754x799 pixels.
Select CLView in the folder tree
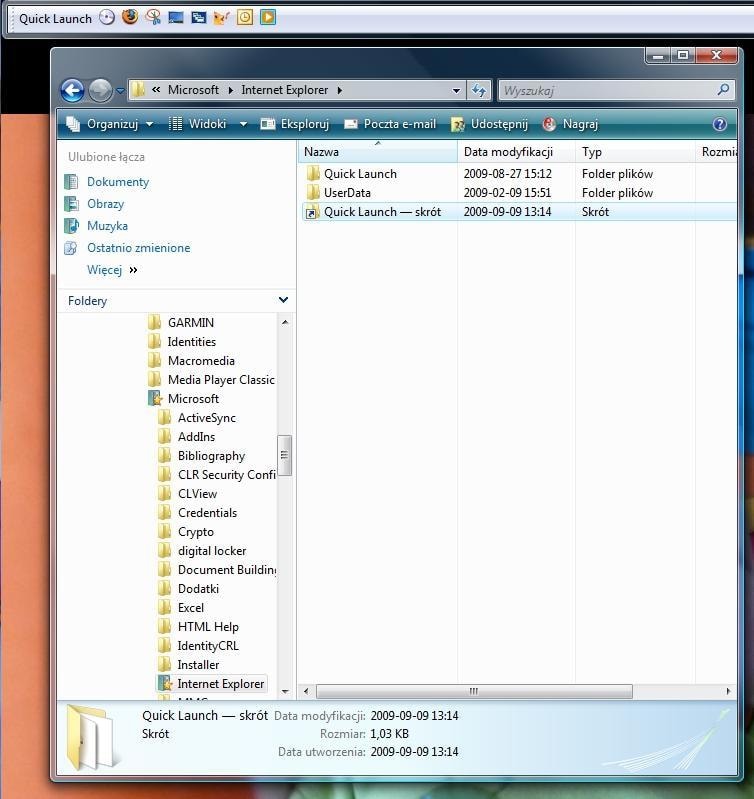197,494
